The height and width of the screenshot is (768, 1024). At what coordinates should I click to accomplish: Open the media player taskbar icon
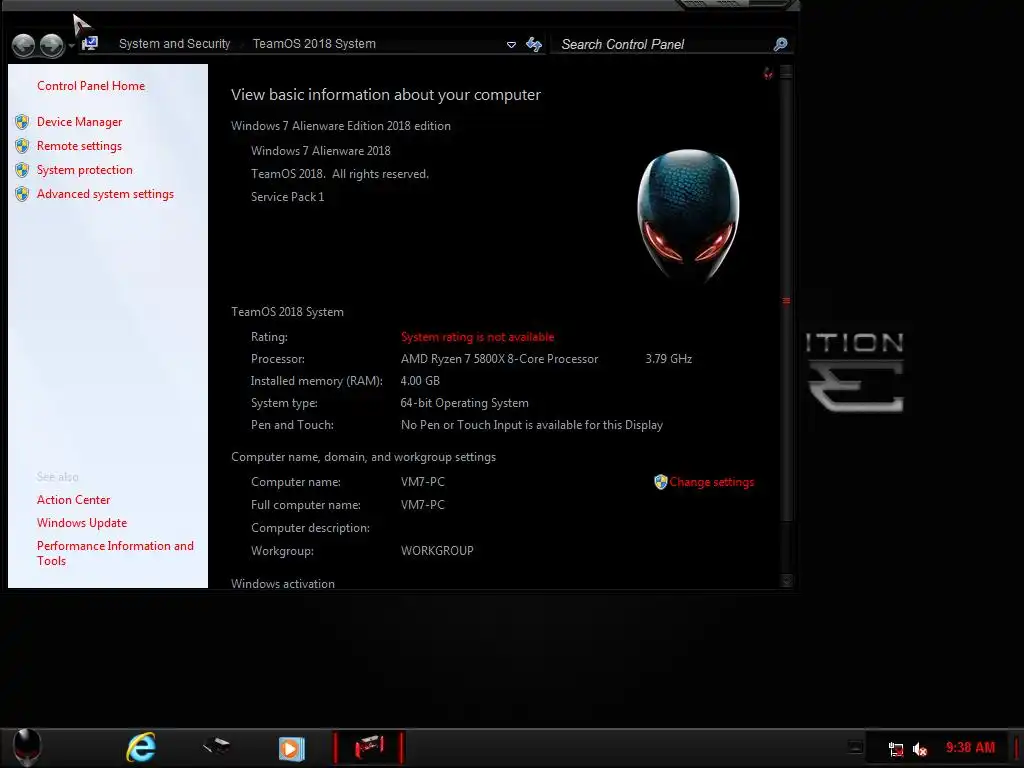291,748
